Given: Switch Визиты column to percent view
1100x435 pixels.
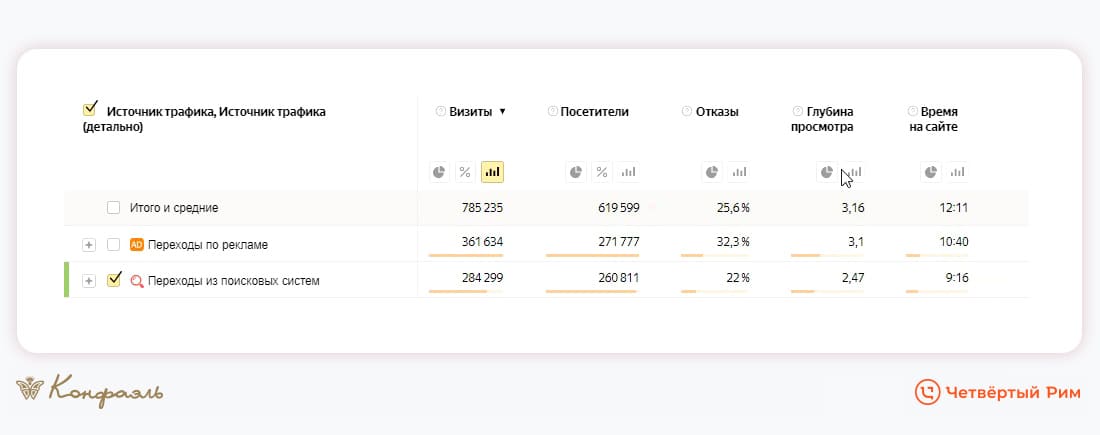Looking at the screenshot, I should coord(465,172).
